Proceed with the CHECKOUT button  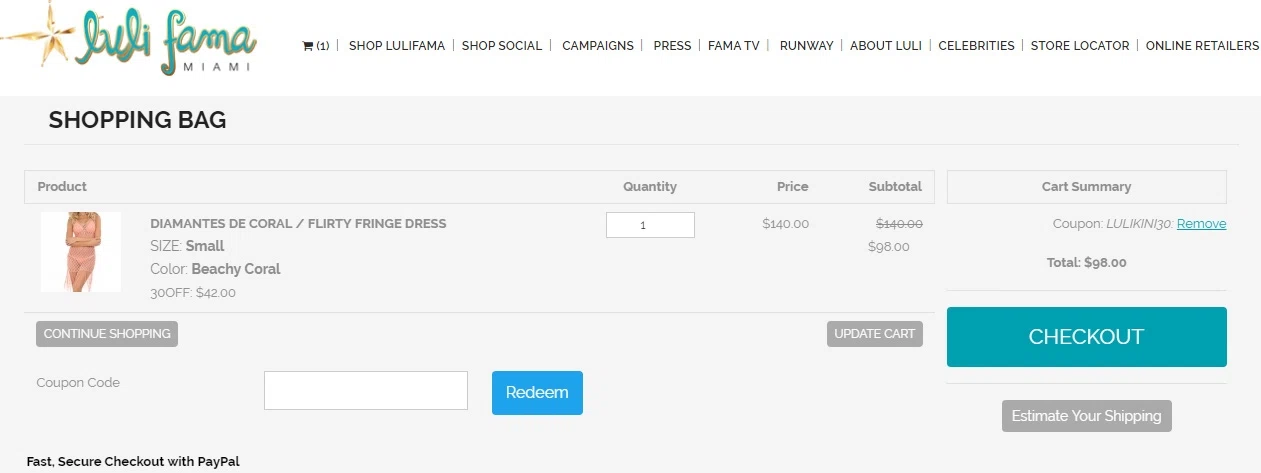click(1086, 337)
